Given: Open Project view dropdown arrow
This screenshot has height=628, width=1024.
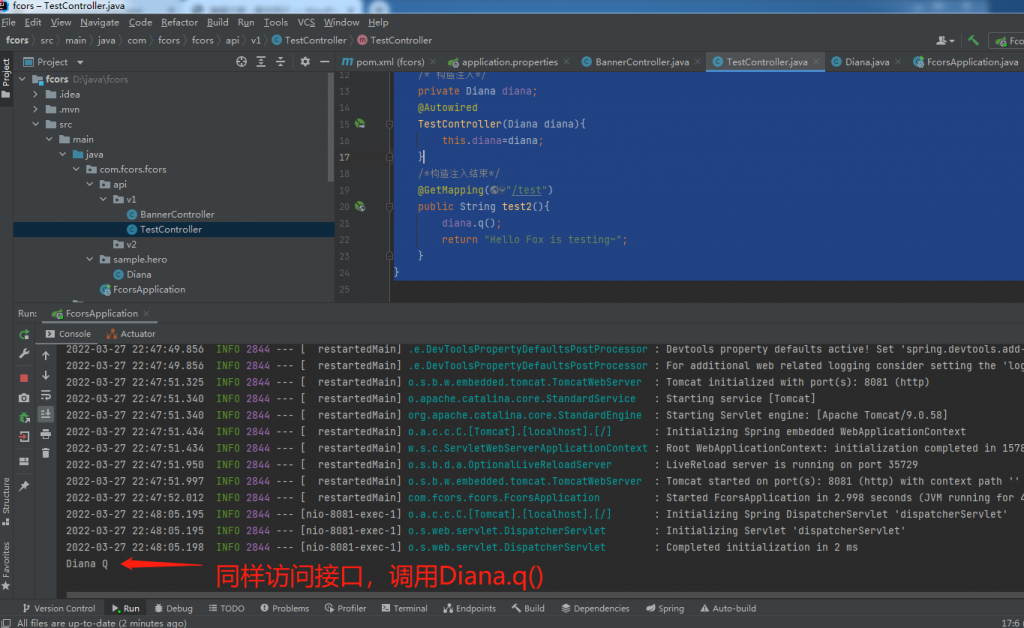Looking at the screenshot, I should pyautogui.click(x=80, y=63).
